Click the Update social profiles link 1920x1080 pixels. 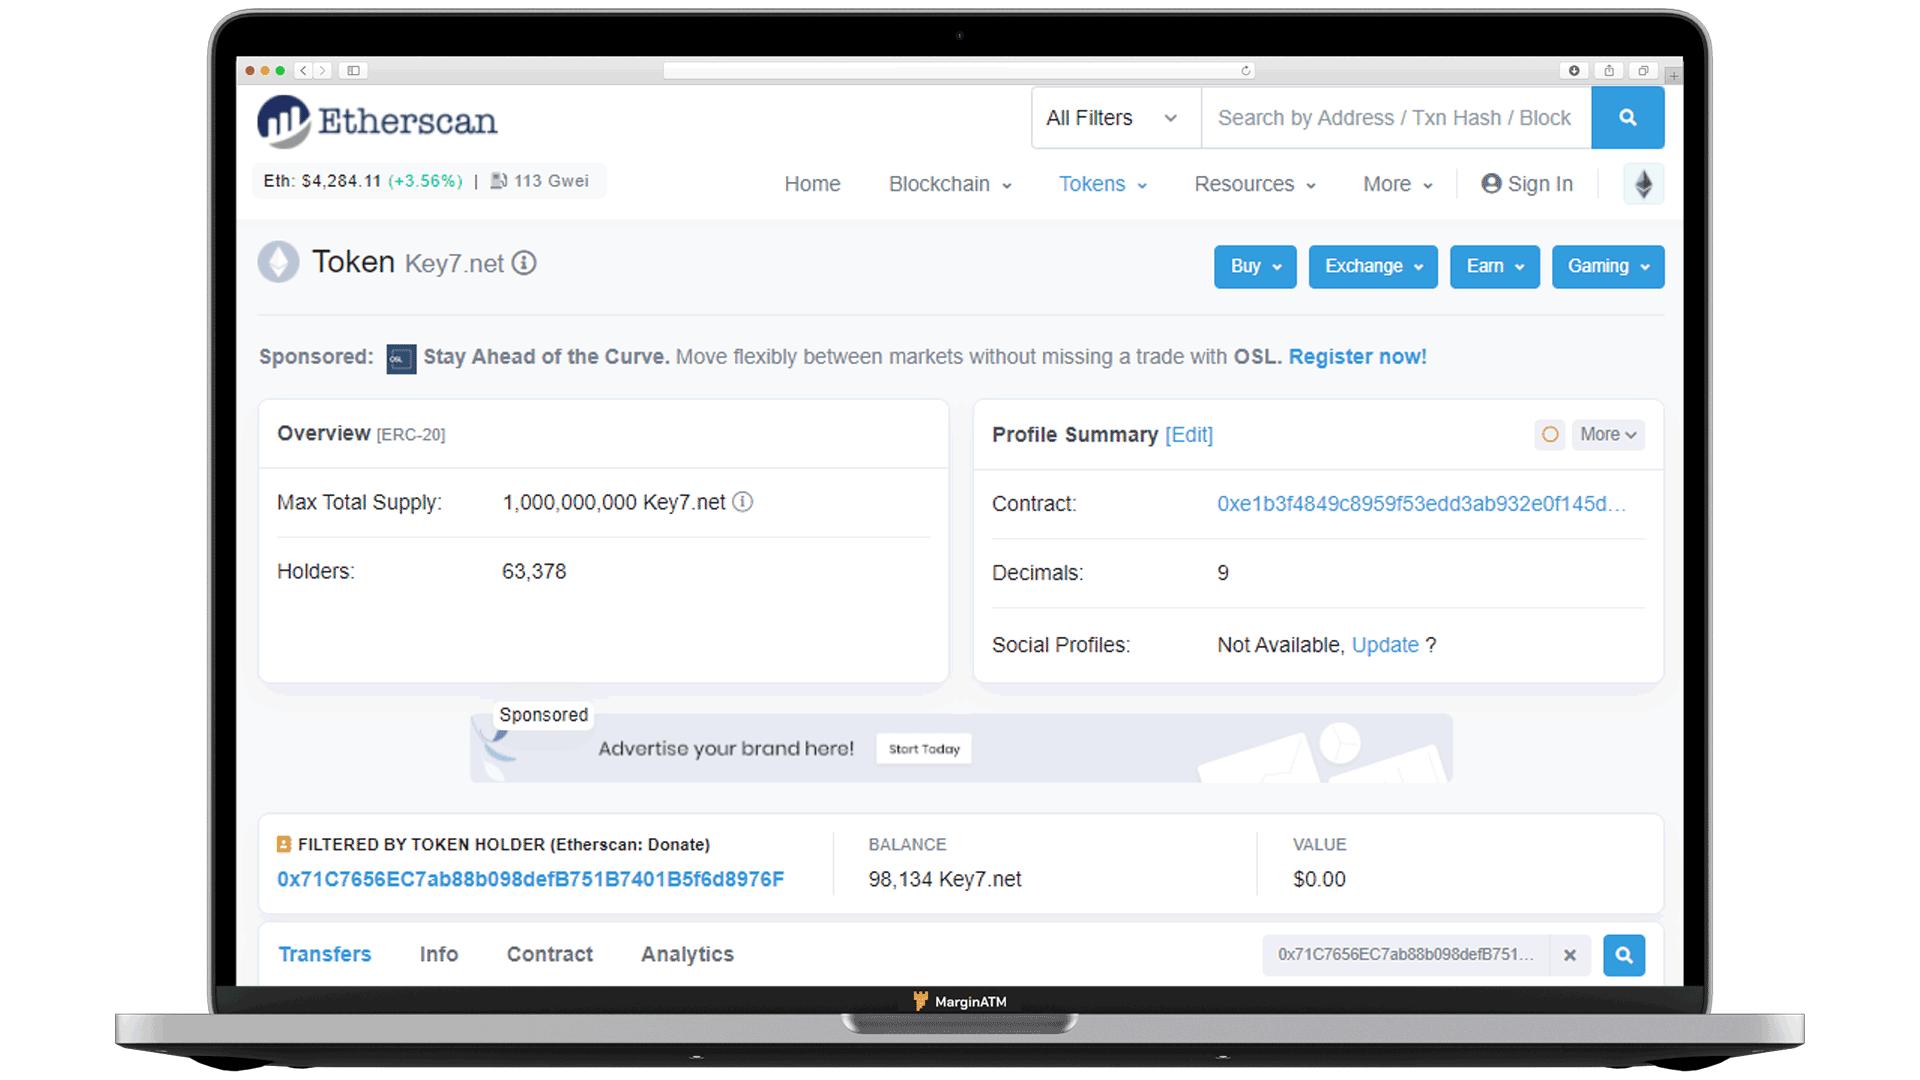tap(1385, 645)
